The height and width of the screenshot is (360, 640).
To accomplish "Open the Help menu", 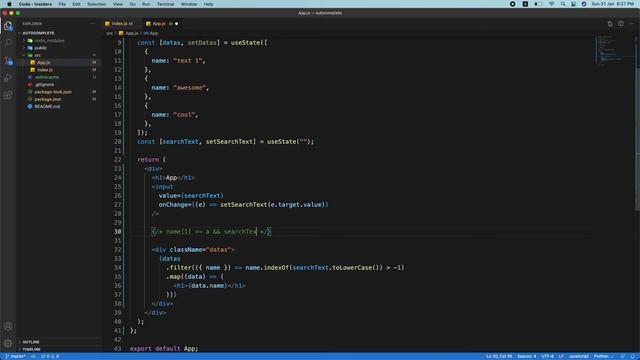I will pos(209,4).
